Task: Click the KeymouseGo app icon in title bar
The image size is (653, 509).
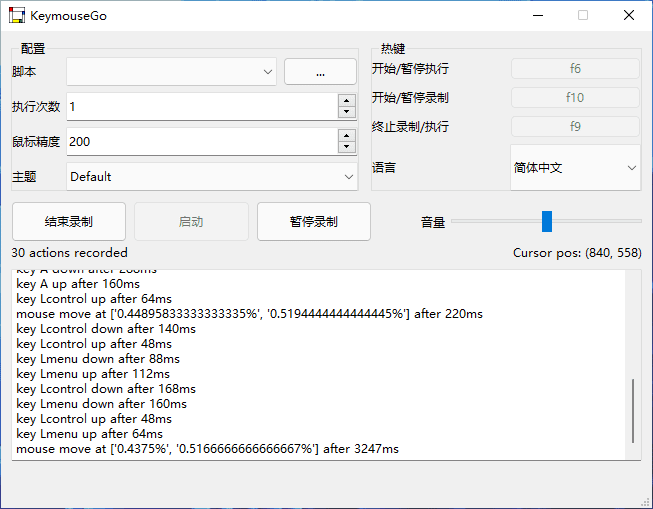Action: (17, 16)
